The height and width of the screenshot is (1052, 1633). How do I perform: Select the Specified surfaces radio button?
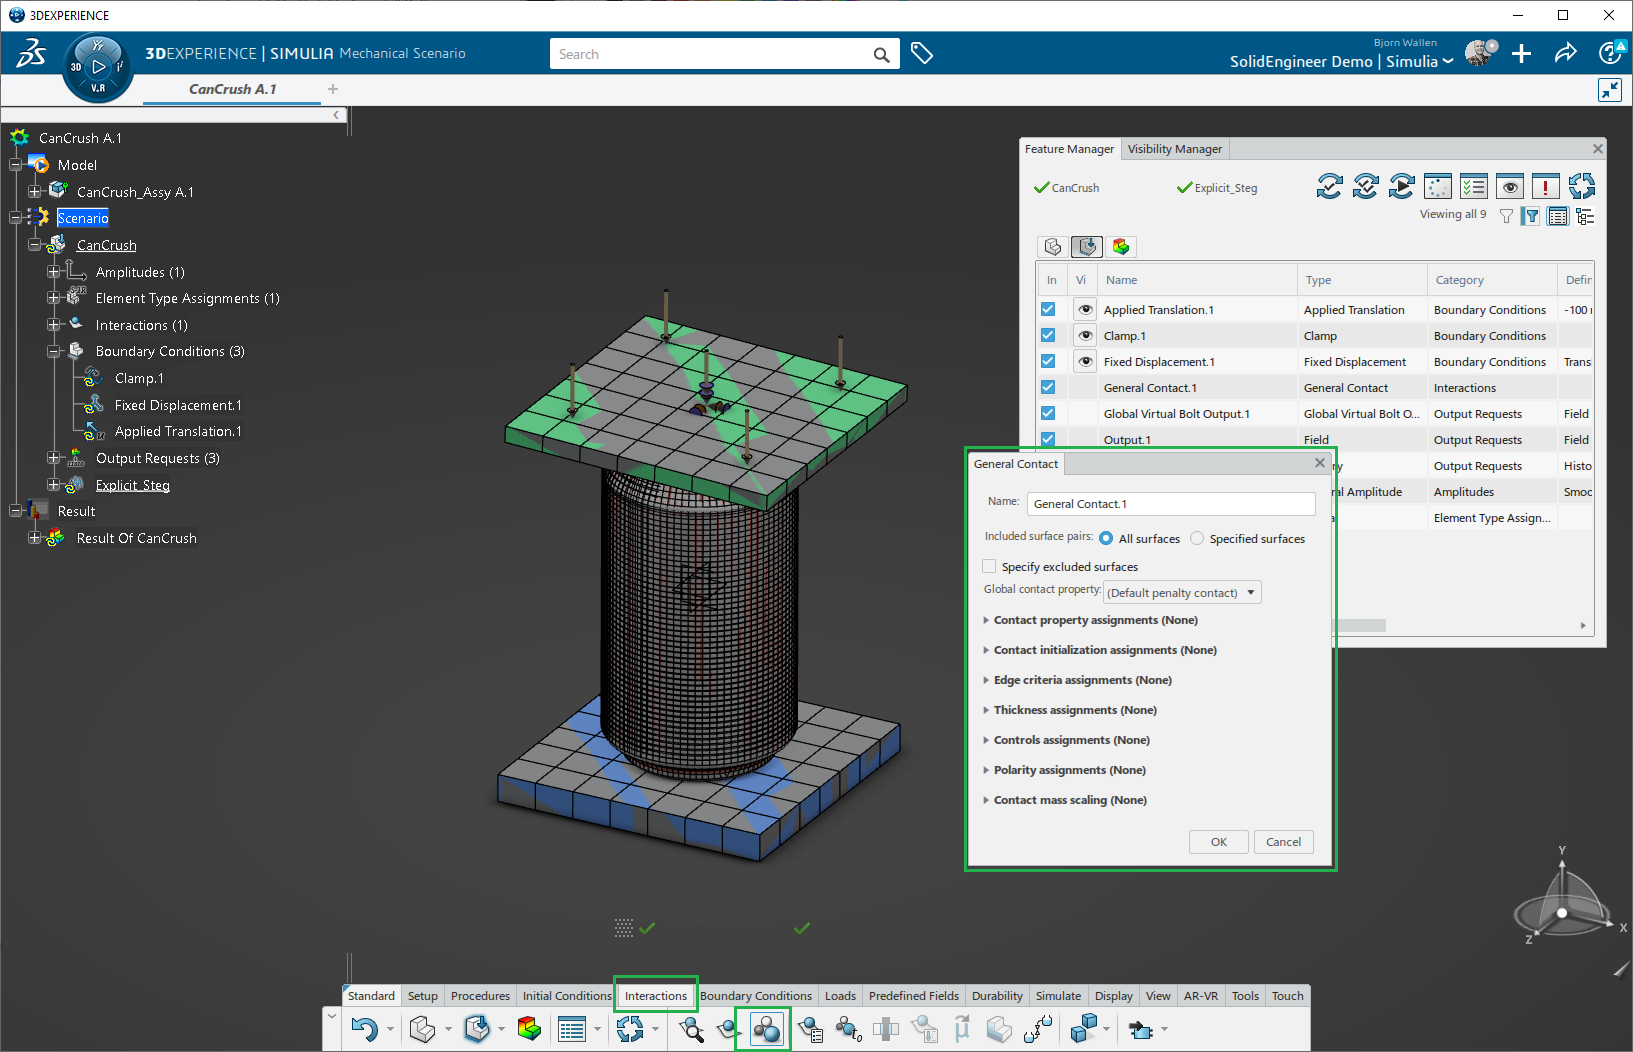tap(1197, 539)
